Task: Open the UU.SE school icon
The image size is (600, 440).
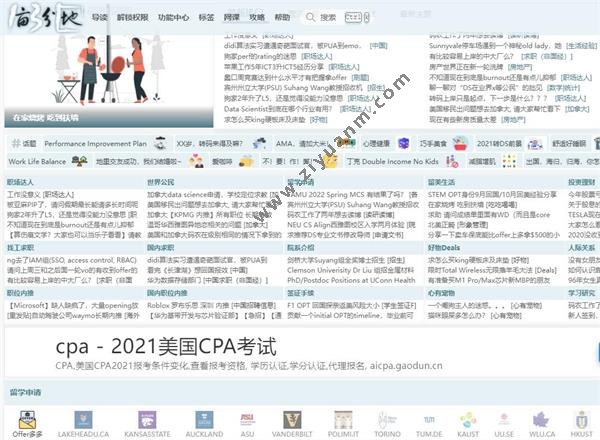Action: [x=504, y=420]
